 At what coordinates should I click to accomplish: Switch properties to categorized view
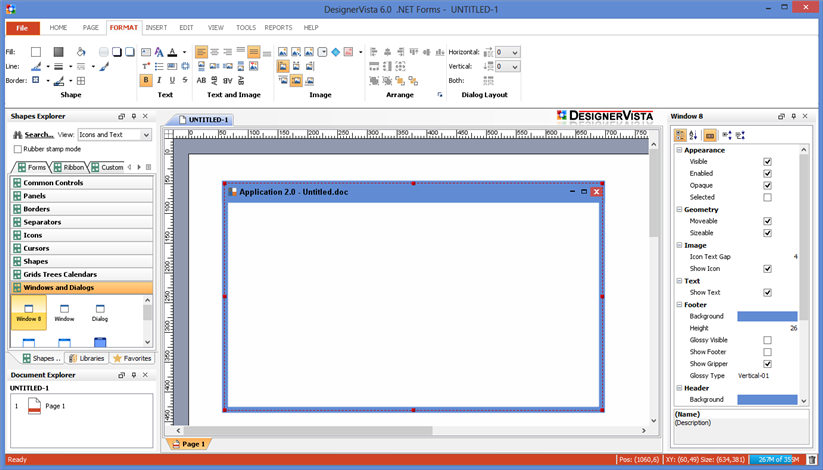click(680, 135)
